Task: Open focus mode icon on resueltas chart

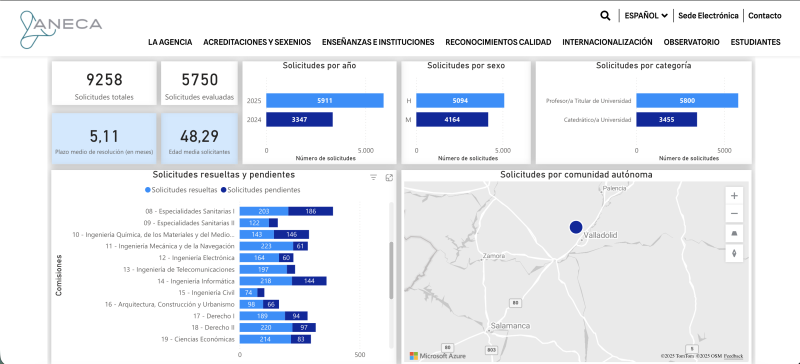Action: click(389, 178)
